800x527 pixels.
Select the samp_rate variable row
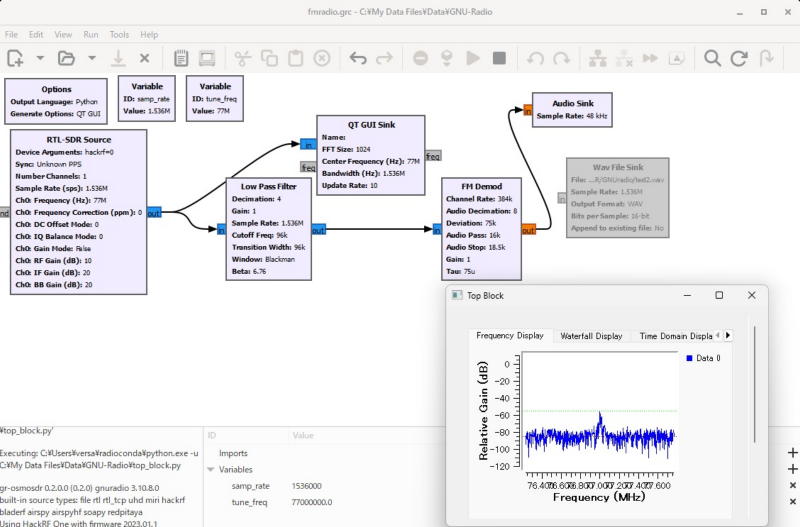(251, 486)
